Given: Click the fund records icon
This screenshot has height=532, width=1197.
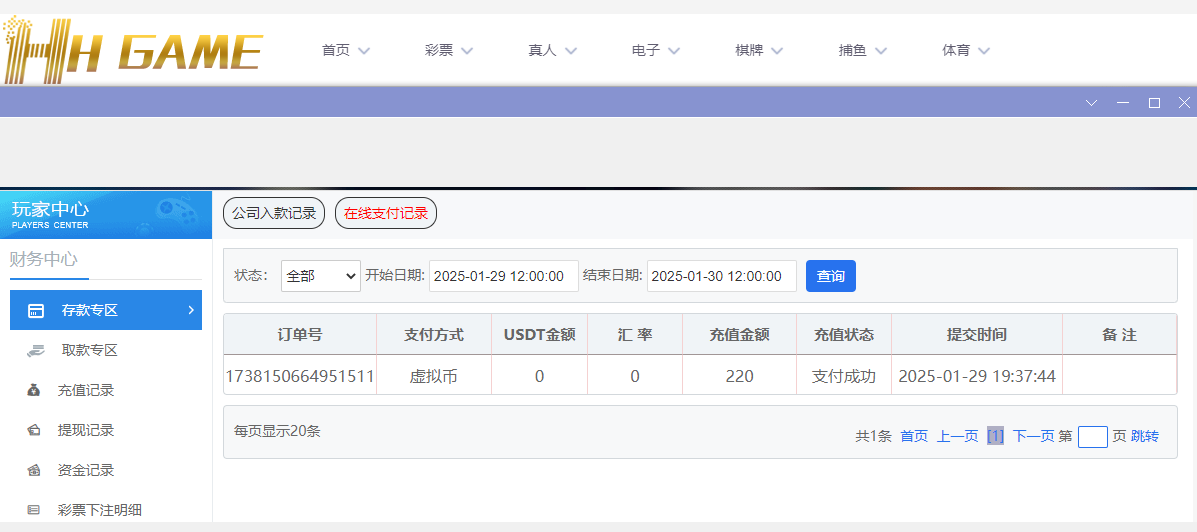Looking at the screenshot, I should click(x=34, y=470).
